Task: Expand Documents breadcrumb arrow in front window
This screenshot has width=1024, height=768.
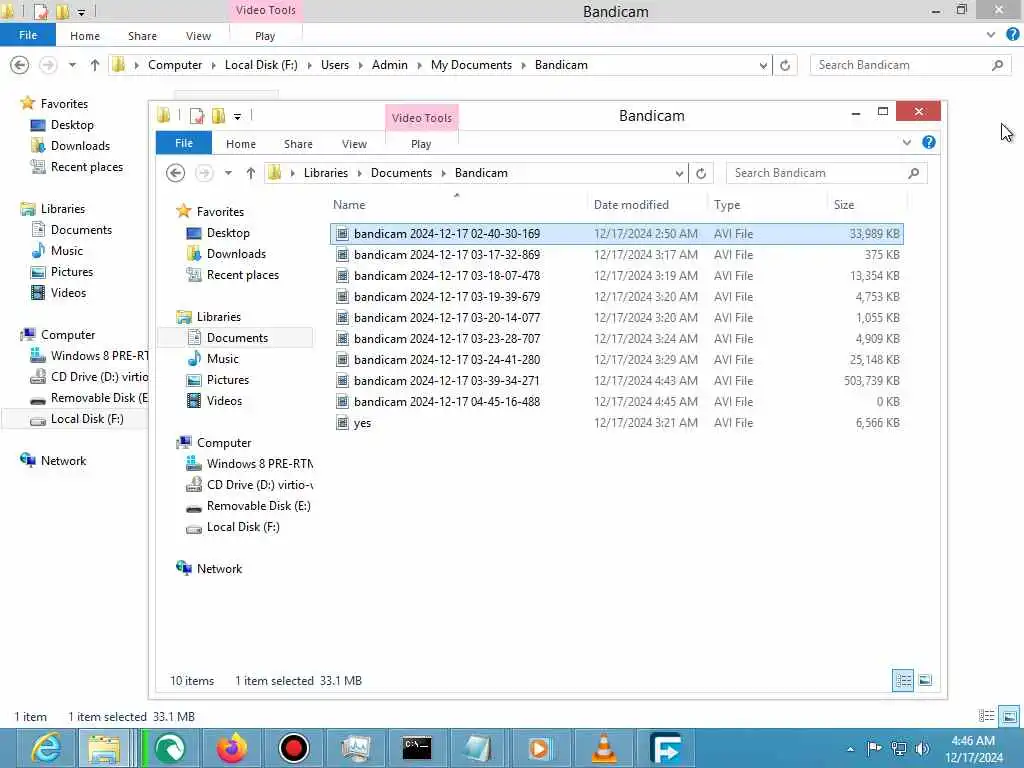Action: [x=444, y=173]
